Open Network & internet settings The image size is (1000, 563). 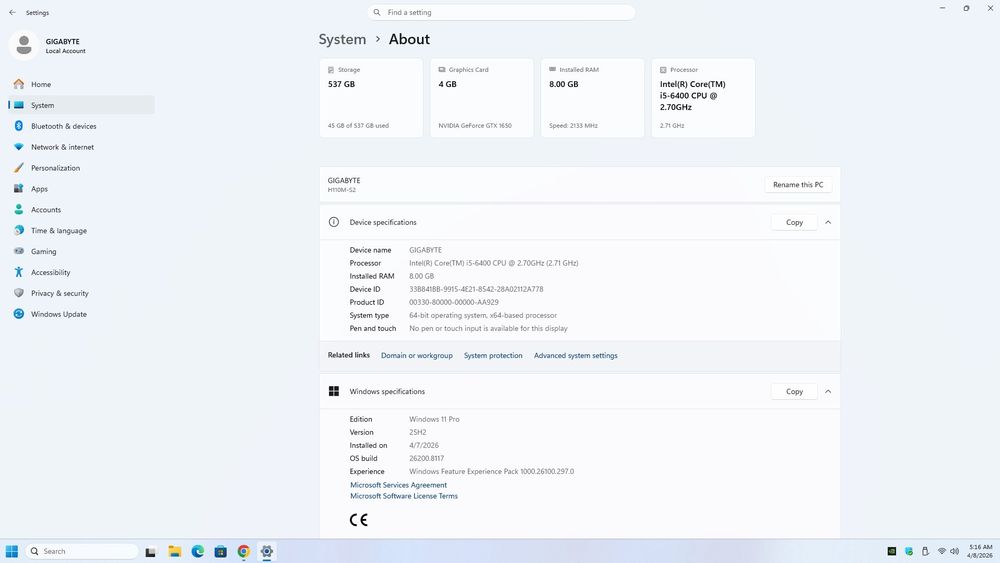tap(81, 147)
